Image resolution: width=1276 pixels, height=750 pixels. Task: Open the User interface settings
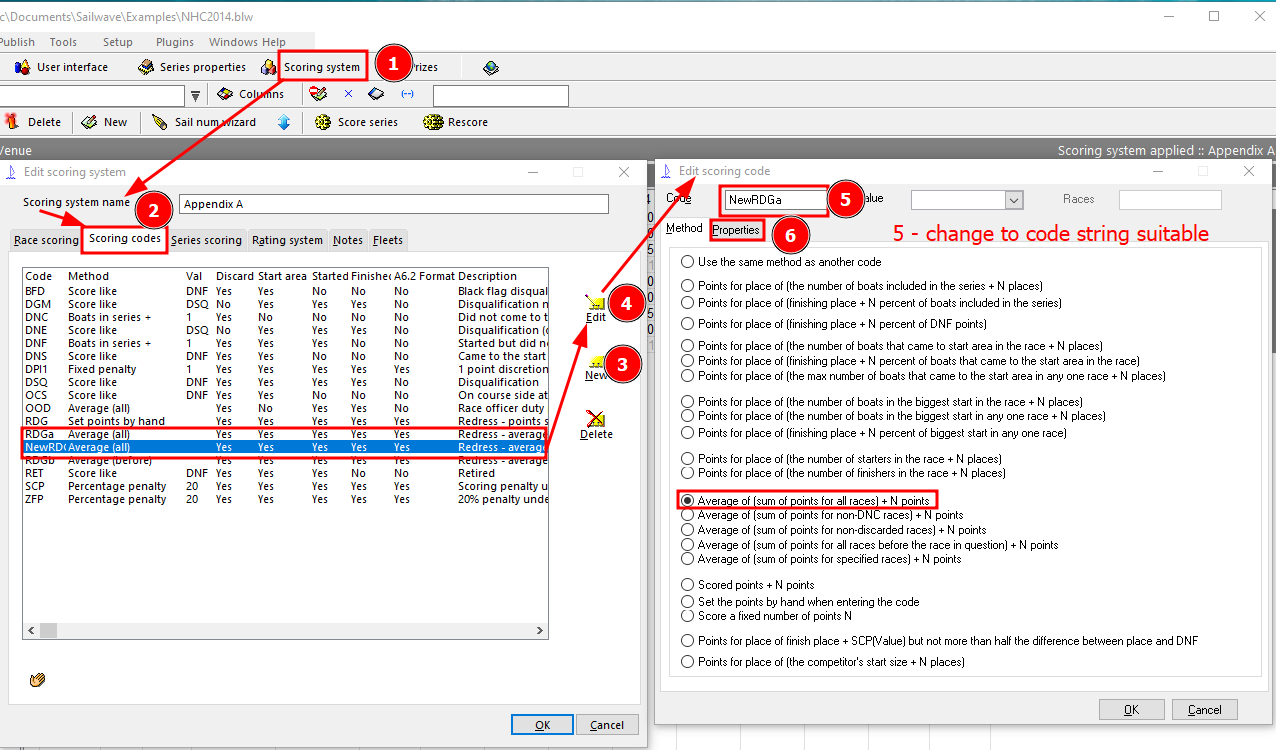[x=61, y=67]
